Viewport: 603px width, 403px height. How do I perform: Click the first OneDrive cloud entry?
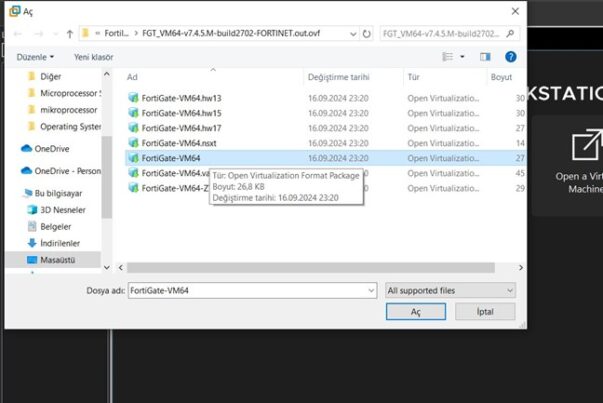pos(52,148)
